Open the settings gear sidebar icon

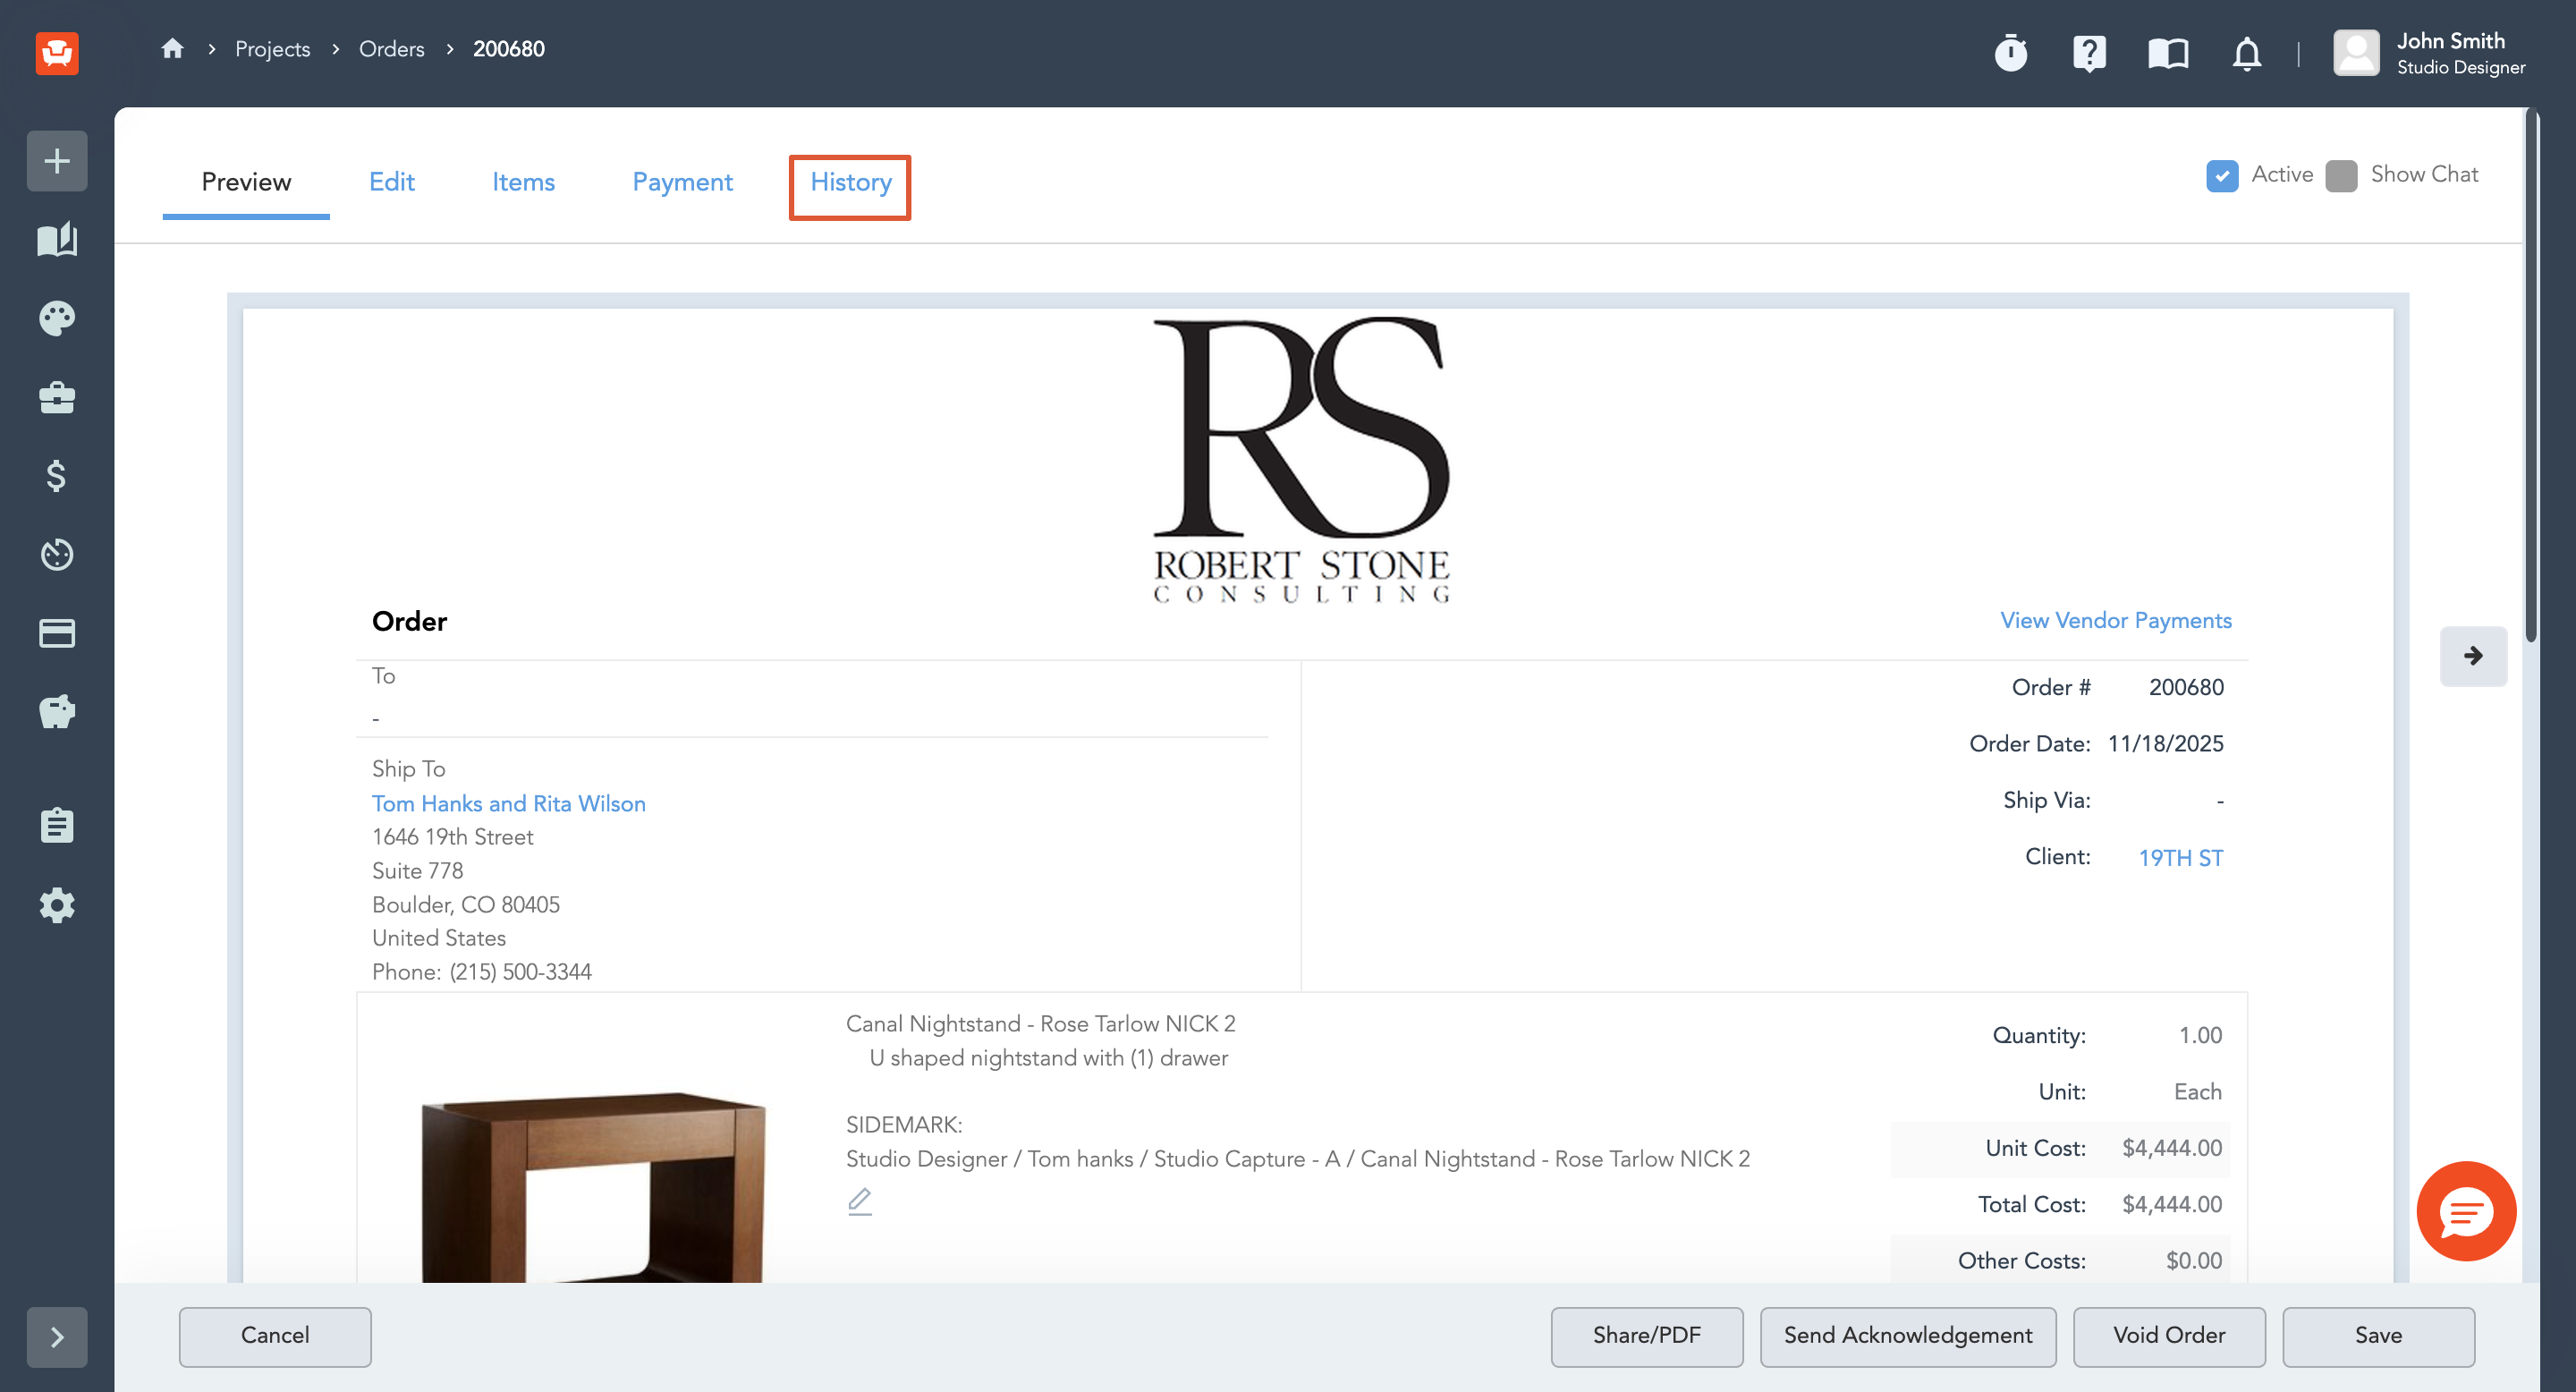pos(57,905)
